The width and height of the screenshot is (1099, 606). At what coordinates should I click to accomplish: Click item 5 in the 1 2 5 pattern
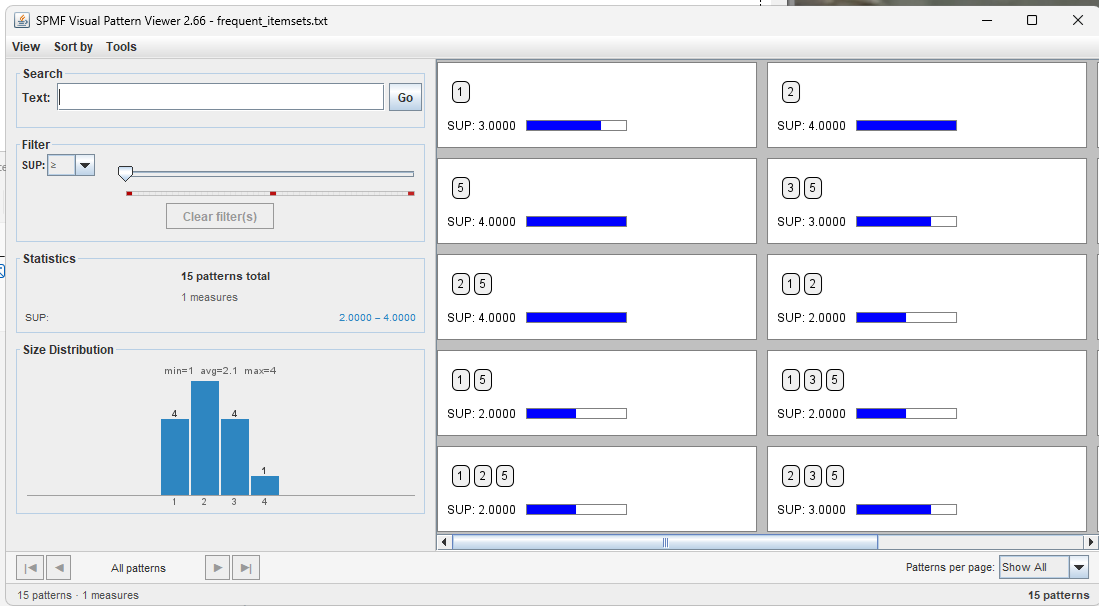[x=504, y=476]
